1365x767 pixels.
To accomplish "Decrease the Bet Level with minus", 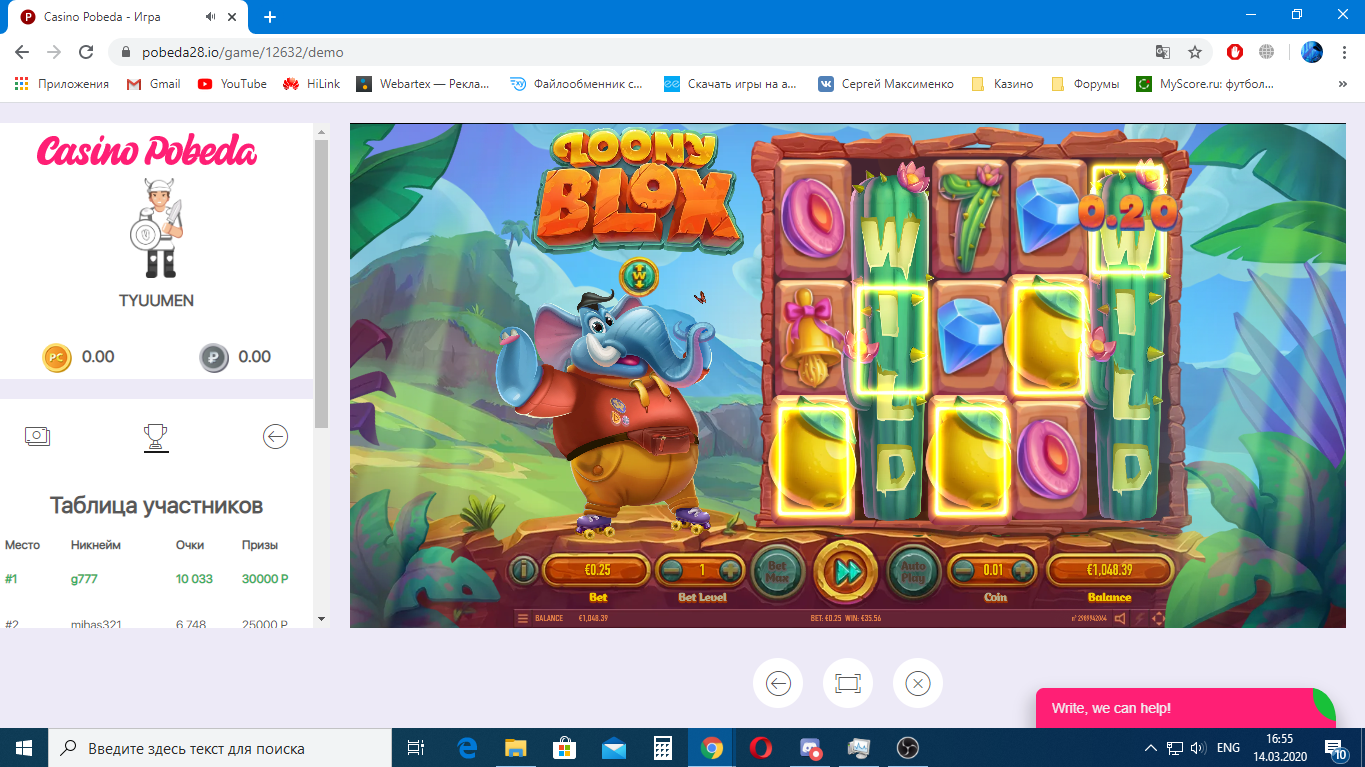I will [673, 571].
